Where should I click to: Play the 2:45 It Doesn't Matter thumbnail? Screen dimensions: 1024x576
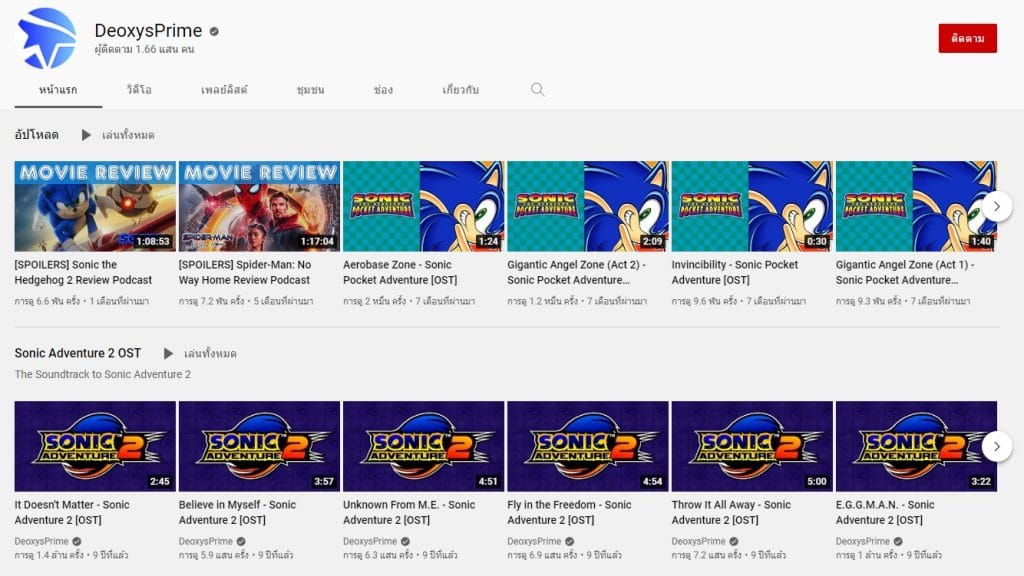click(x=95, y=446)
